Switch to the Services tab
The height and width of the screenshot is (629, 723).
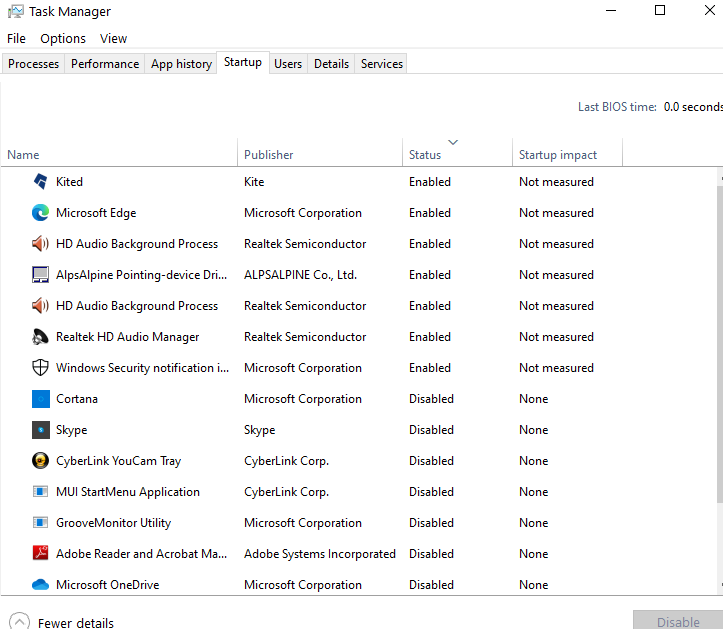pyautogui.click(x=382, y=64)
